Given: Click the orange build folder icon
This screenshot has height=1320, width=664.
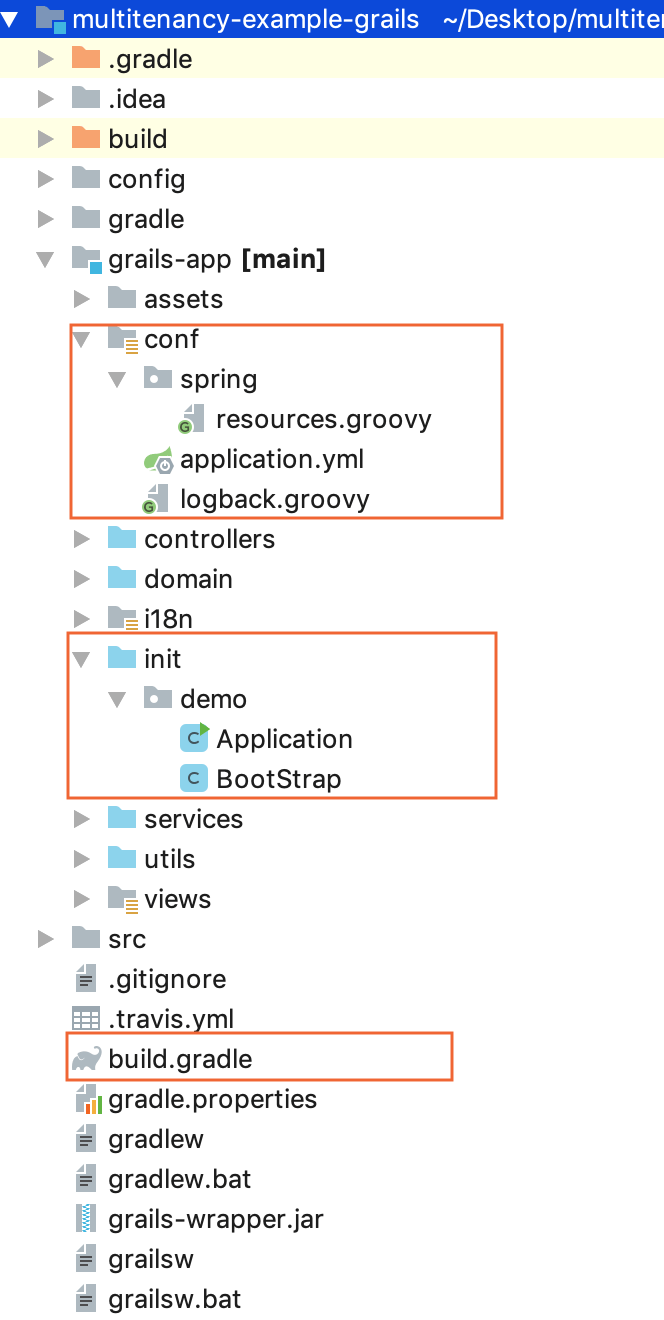Looking at the screenshot, I should tap(87, 139).
